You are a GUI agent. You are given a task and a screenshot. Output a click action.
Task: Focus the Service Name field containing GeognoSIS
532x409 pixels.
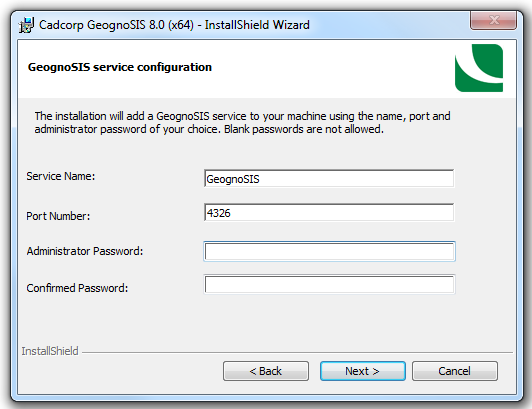coord(329,179)
